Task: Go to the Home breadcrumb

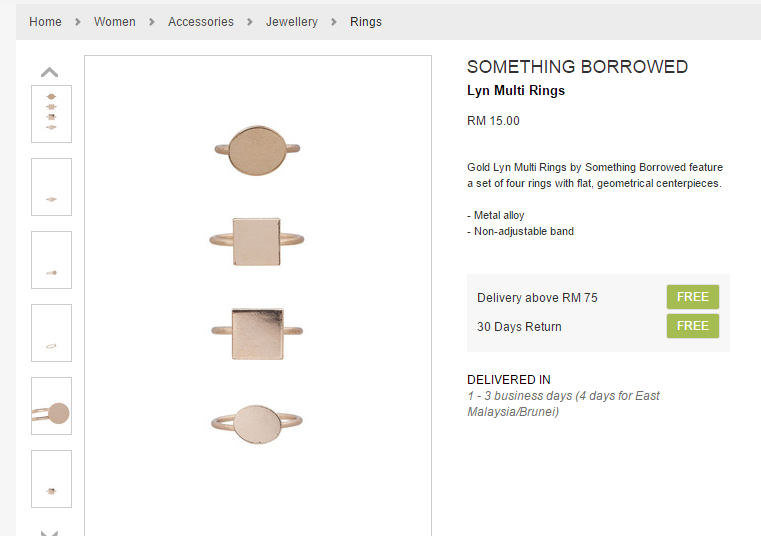Action: 45,21
